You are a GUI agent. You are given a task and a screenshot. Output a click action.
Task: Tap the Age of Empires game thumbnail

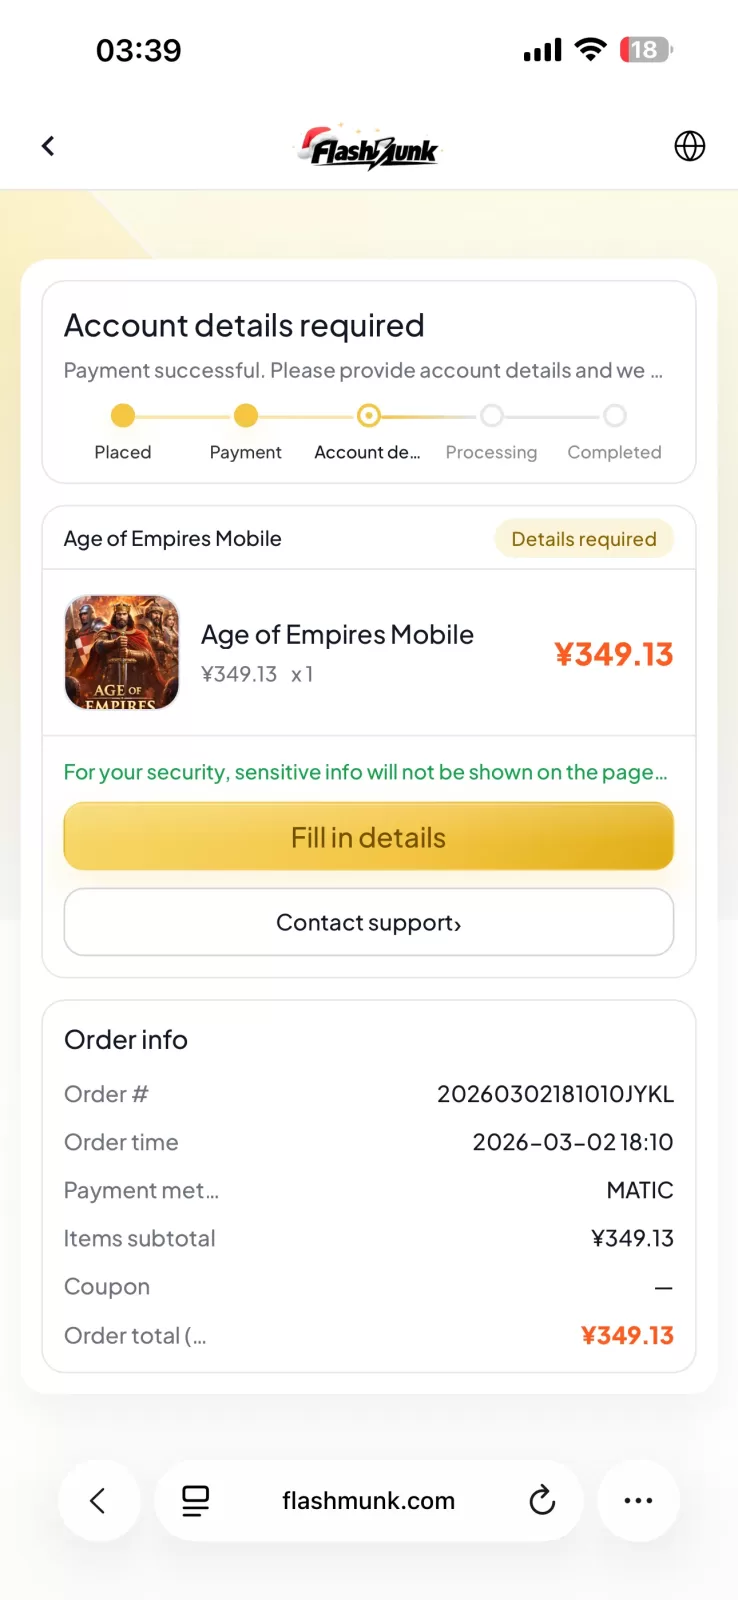point(122,653)
